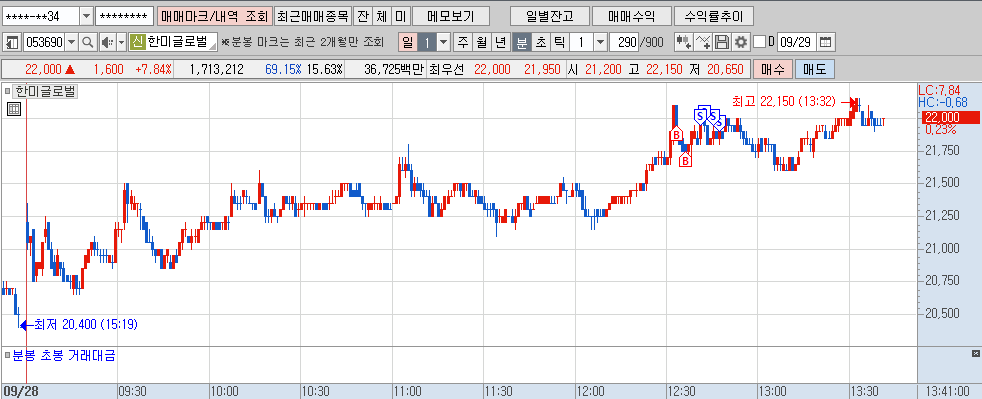Click the 수익률추이 button
Viewport: 982px width, 399px height.
(x=713, y=16)
